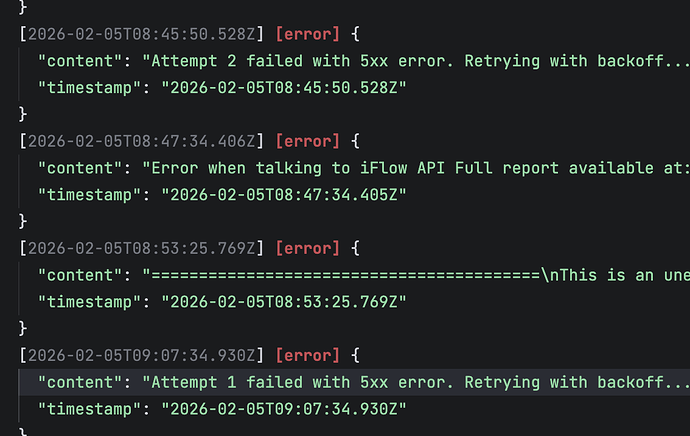Click the closing brace after the 08:45:50 entry
This screenshot has height=436, width=690.
click(x=24, y=114)
